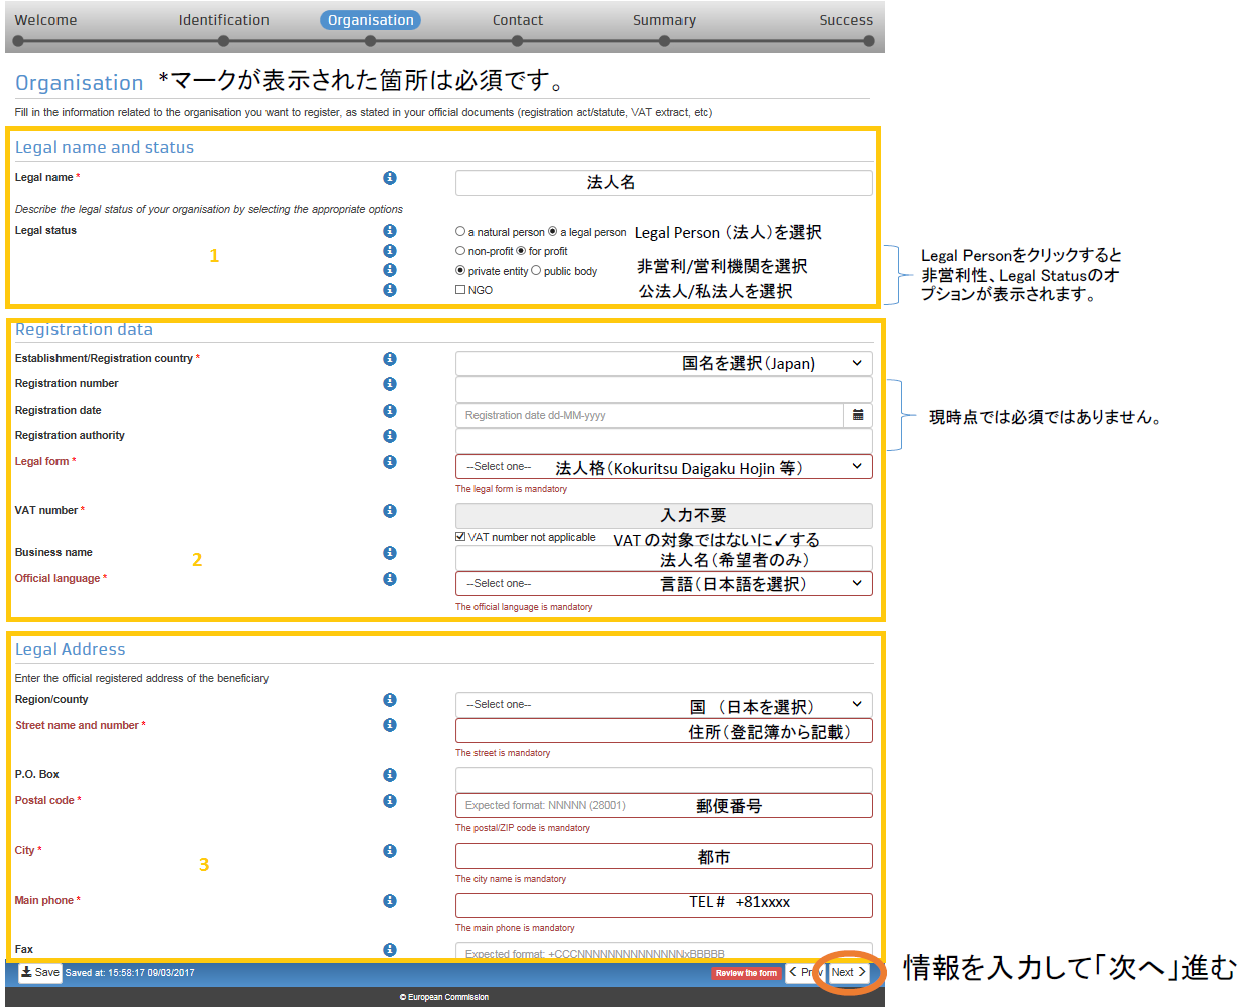
Task: Expand the Legal form dropdown
Action: click(663, 467)
